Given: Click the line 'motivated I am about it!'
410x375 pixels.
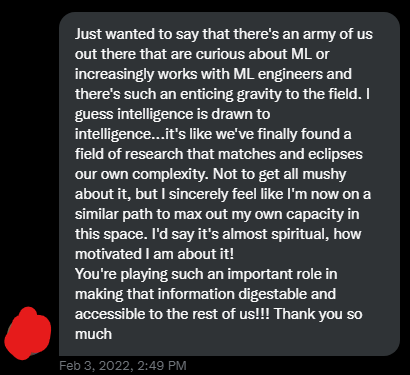Looking at the screenshot, I should point(154,254).
